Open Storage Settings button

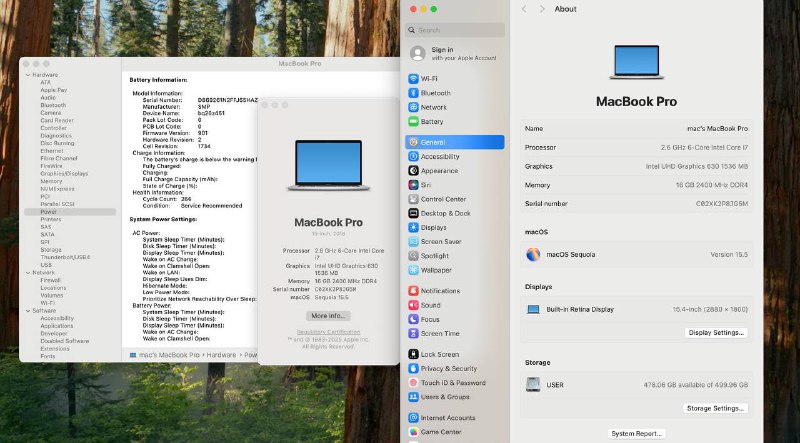tap(715, 408)
